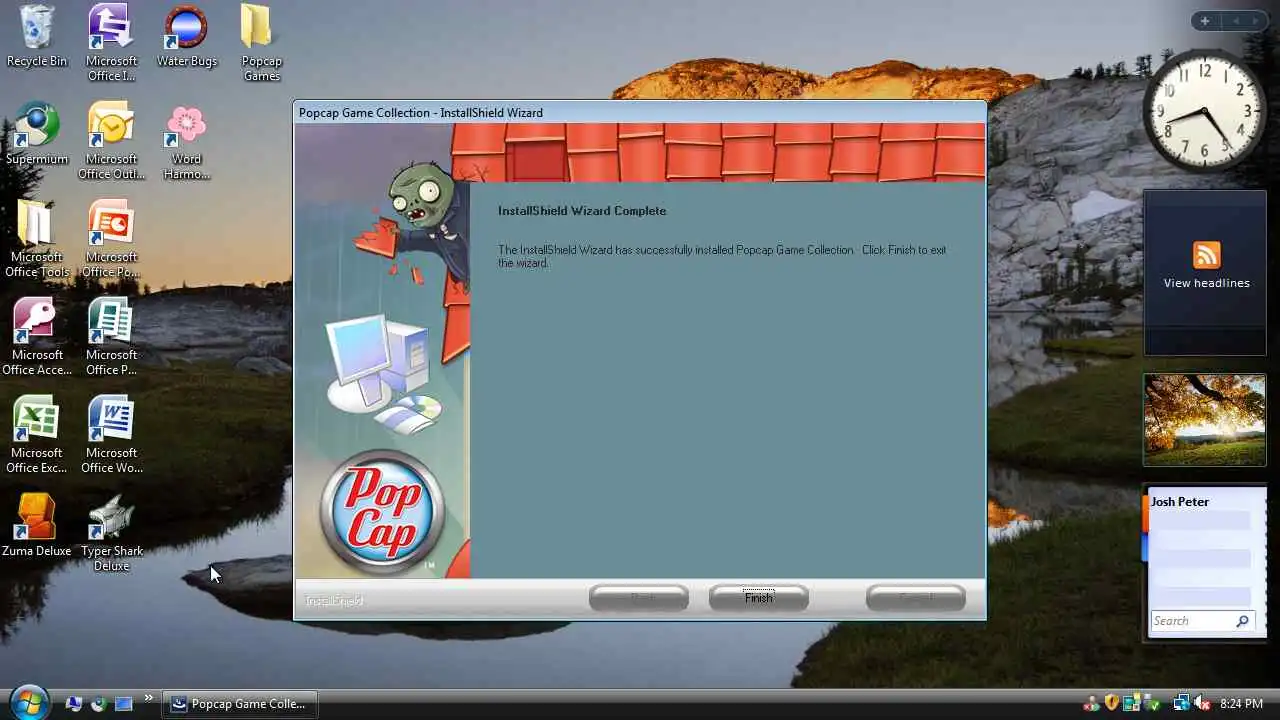Click View headlines in the feed gadget
This screenshot has width=1280, height=720.
(1206, 283)
